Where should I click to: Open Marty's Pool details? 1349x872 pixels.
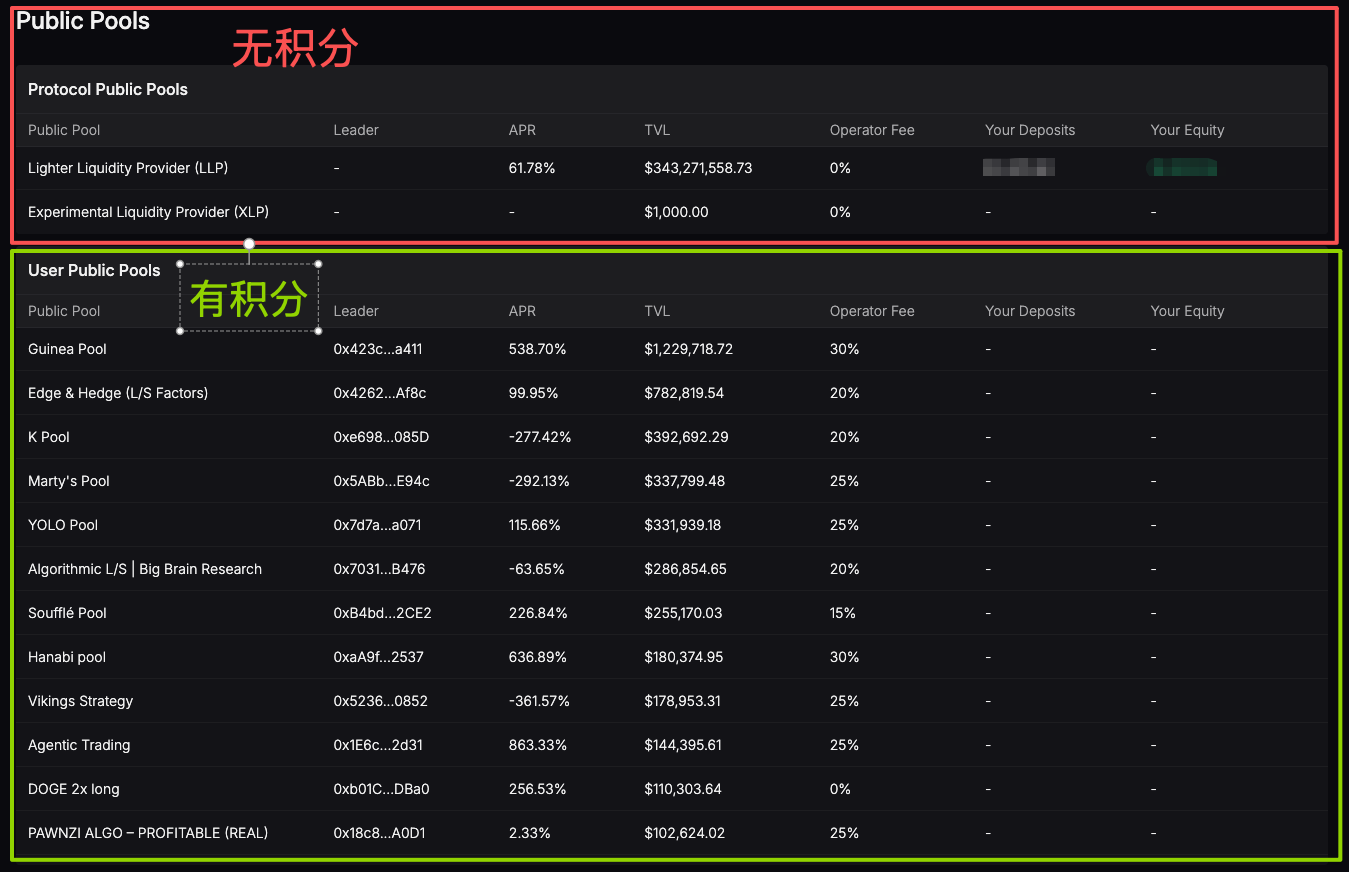(x=68, y=481)
